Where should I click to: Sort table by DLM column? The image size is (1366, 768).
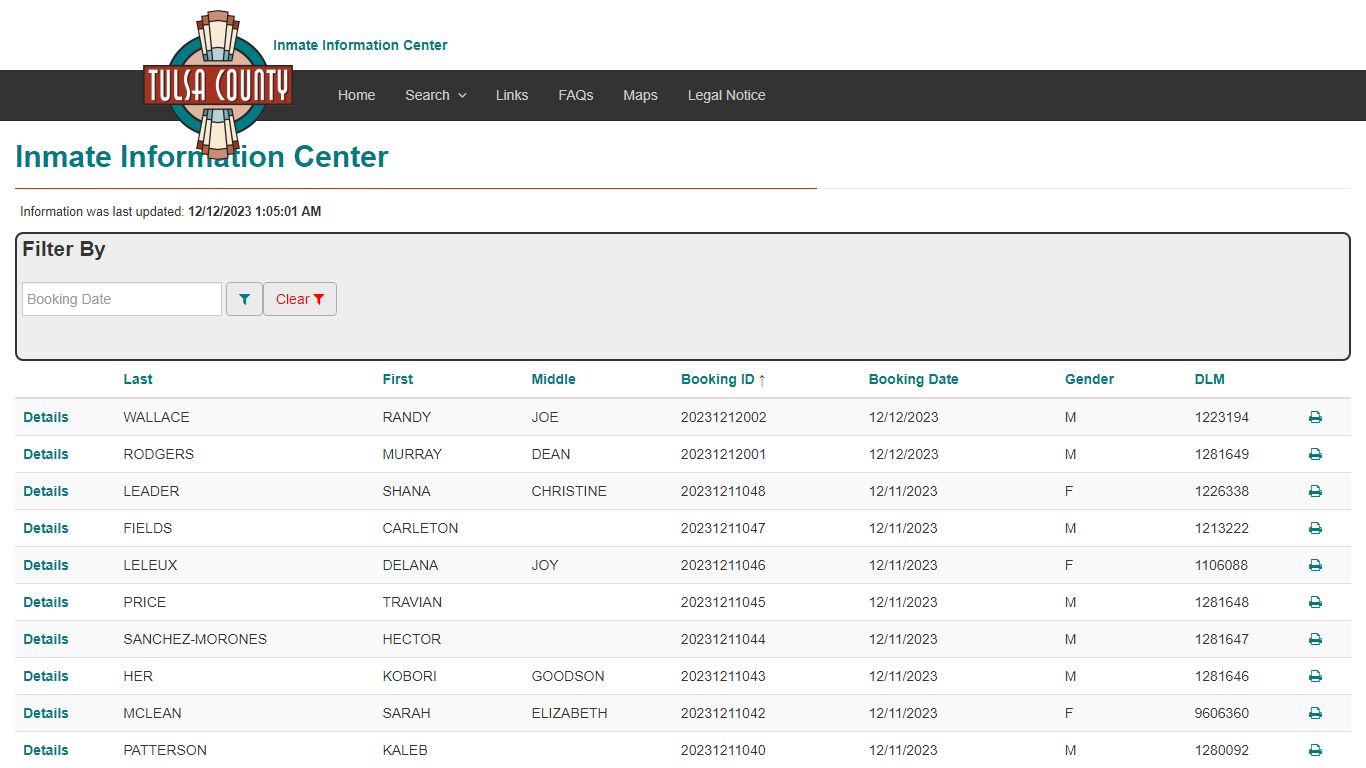[1209, 379]
